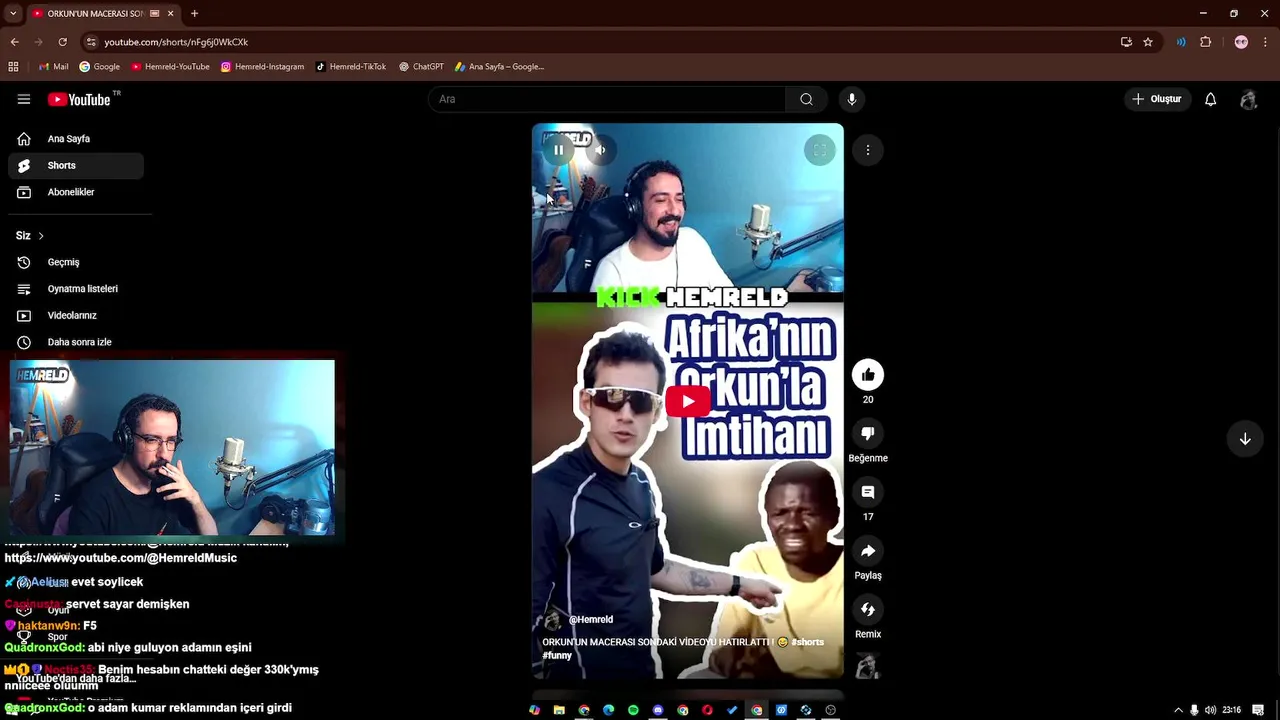The image size is (1280, 720).
Task: Open Daha sonra izle list
Action: tap(76, 342)
